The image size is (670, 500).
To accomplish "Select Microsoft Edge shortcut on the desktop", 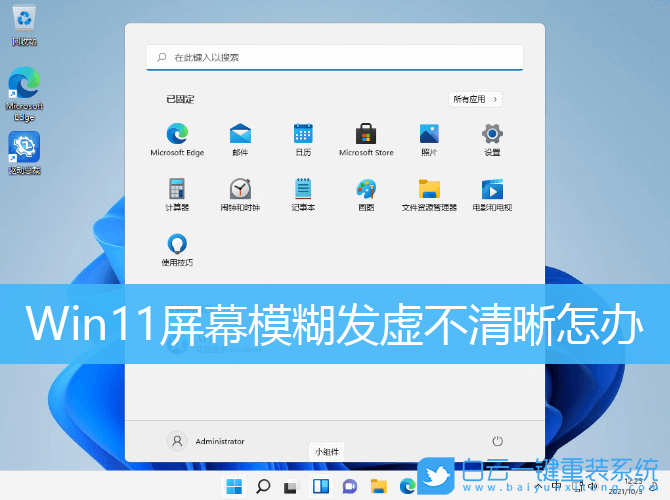I will click(24, 94).
